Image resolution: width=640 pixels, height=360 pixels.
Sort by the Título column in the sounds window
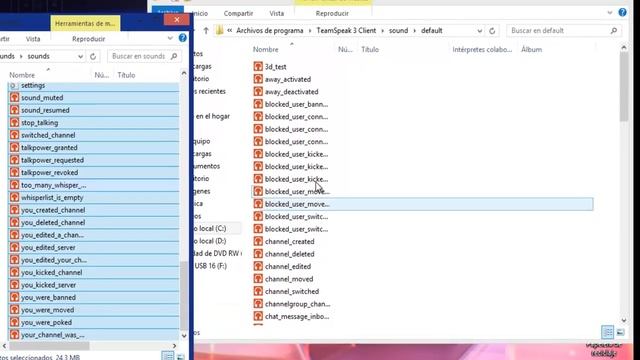126,75
